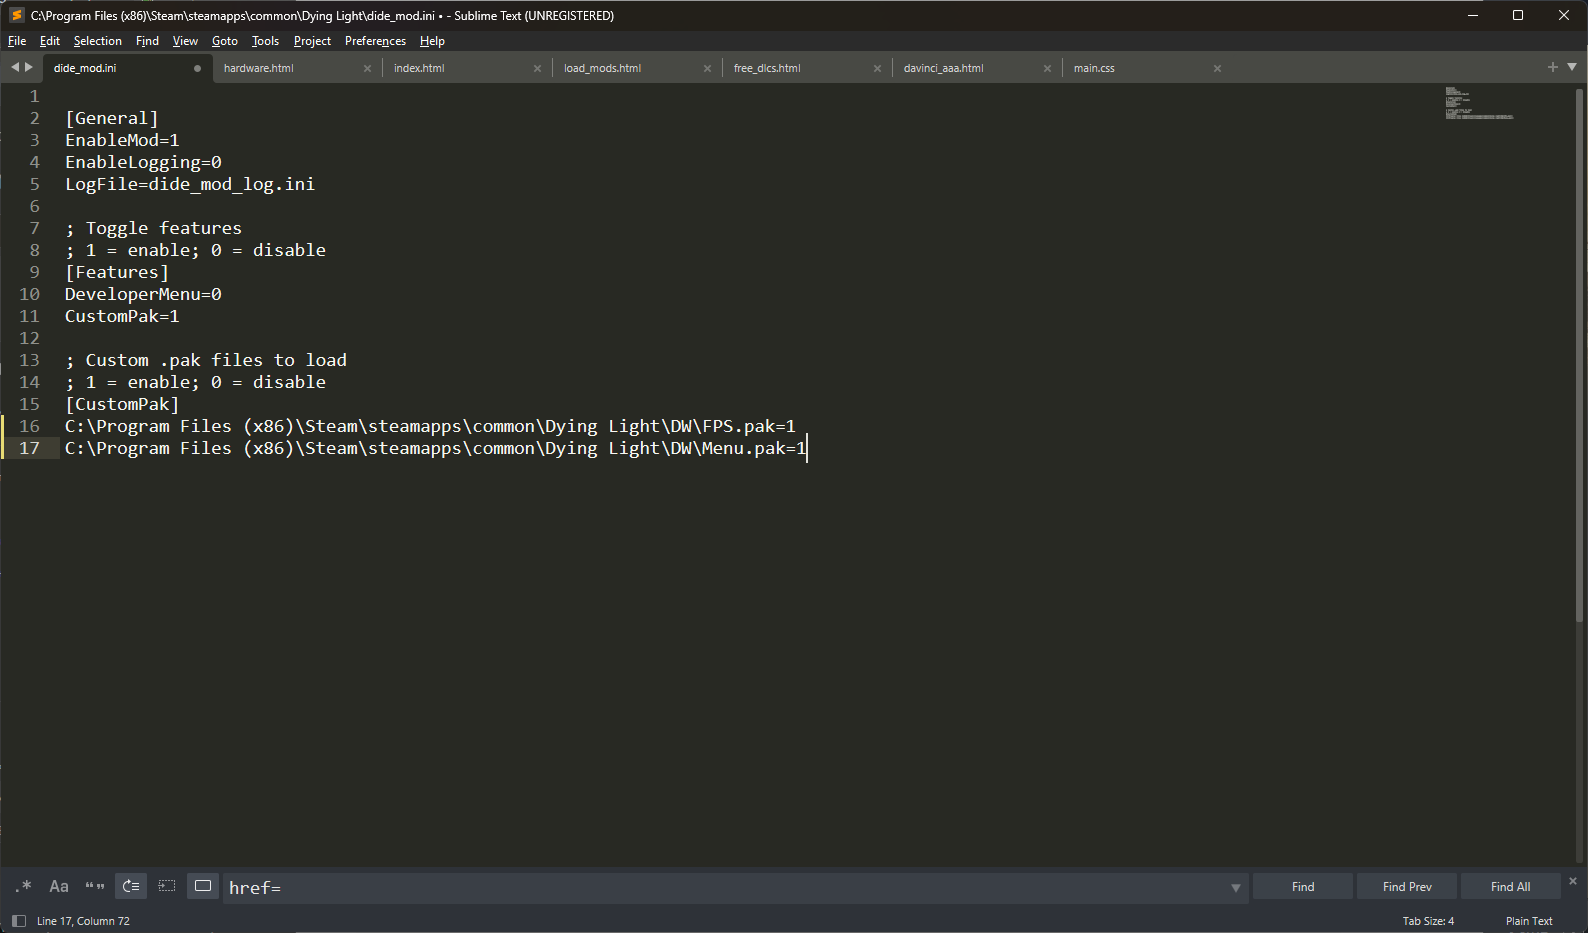The height and width of the screenshot is (933, 1588).
Task: Go to next tab with right arrow
Action: 29,67
